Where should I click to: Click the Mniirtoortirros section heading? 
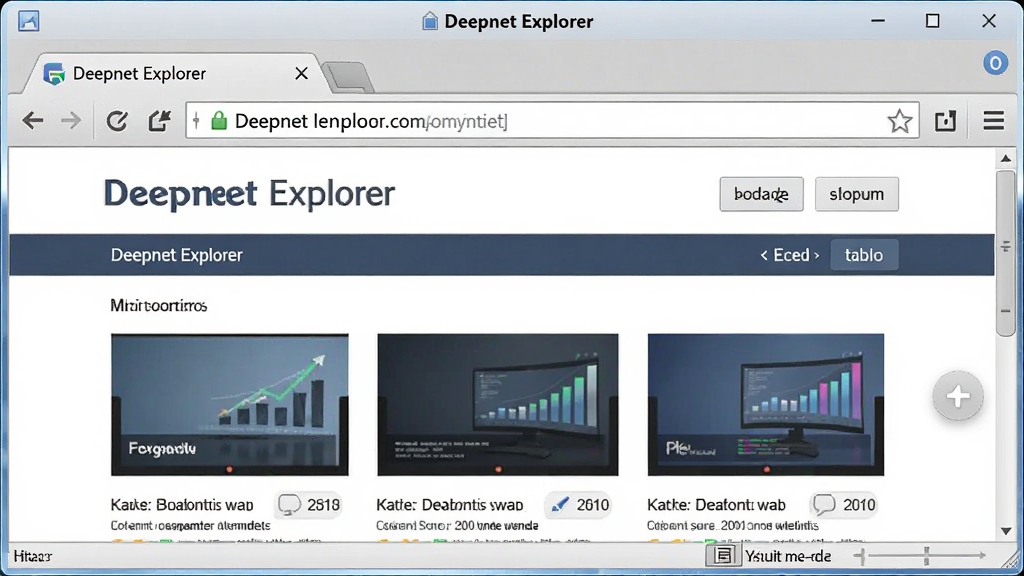point(159,306)
